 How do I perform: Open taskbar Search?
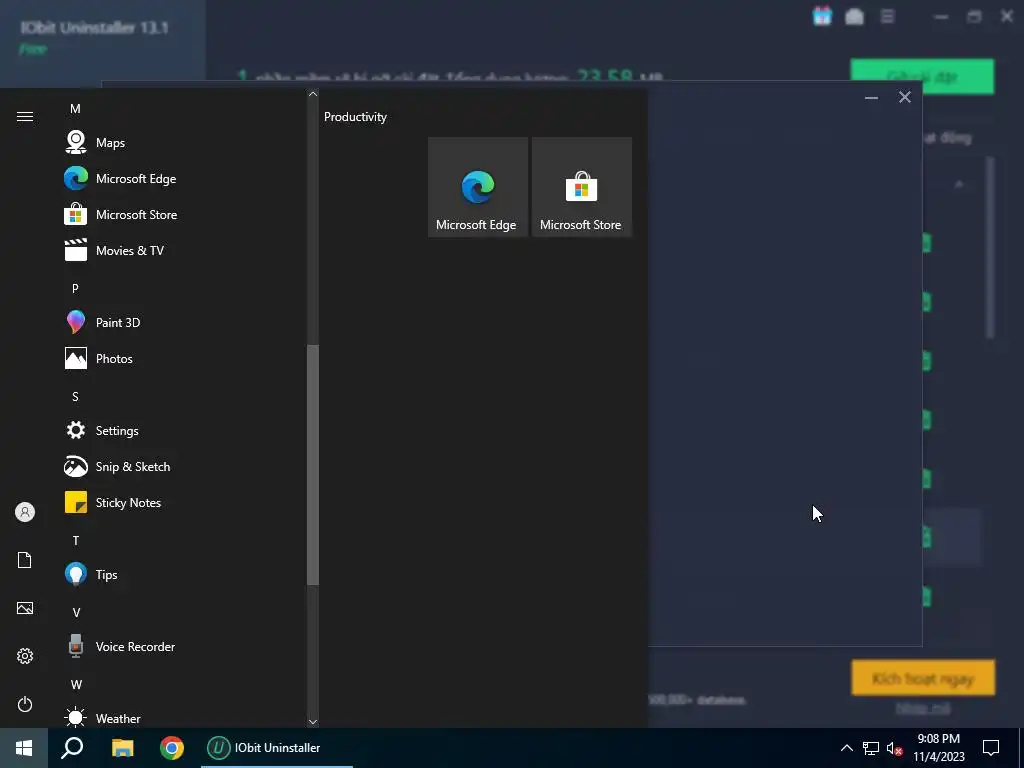tap(72, 748)
